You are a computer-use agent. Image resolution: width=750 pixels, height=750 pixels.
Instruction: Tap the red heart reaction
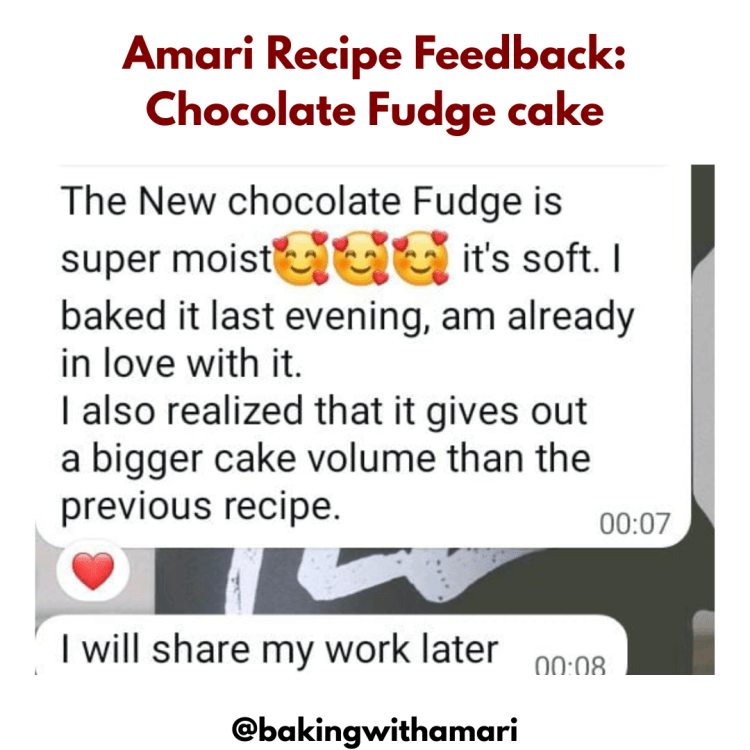[93, 570]
